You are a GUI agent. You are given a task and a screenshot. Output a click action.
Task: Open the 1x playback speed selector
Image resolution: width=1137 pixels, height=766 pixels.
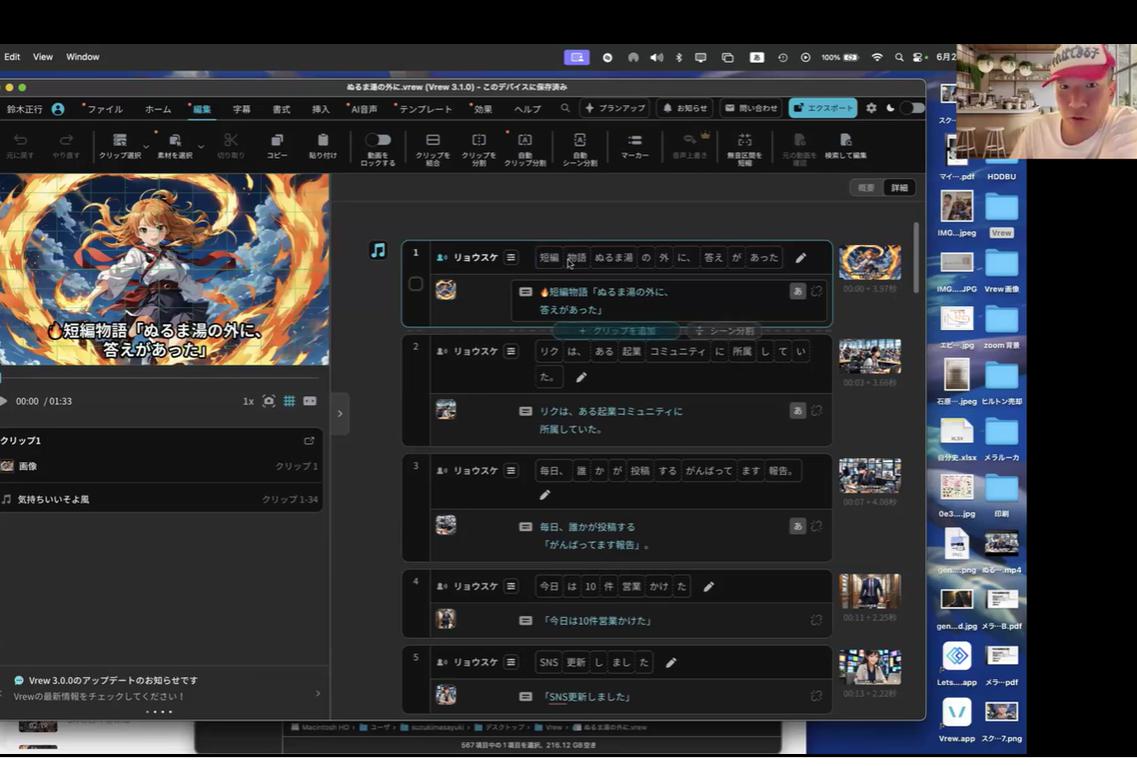tap(248, 401)
